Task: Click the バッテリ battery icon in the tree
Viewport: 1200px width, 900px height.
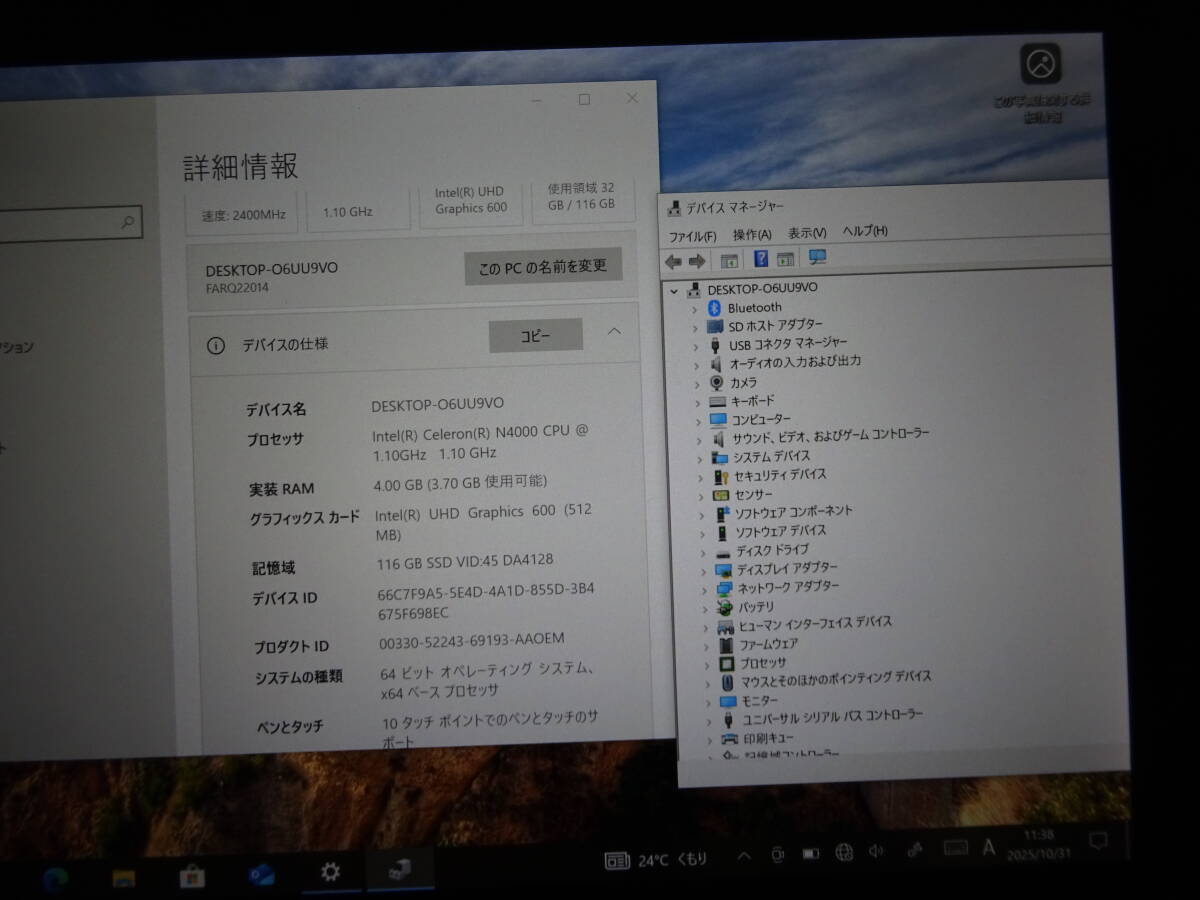Action: point(725,608)
